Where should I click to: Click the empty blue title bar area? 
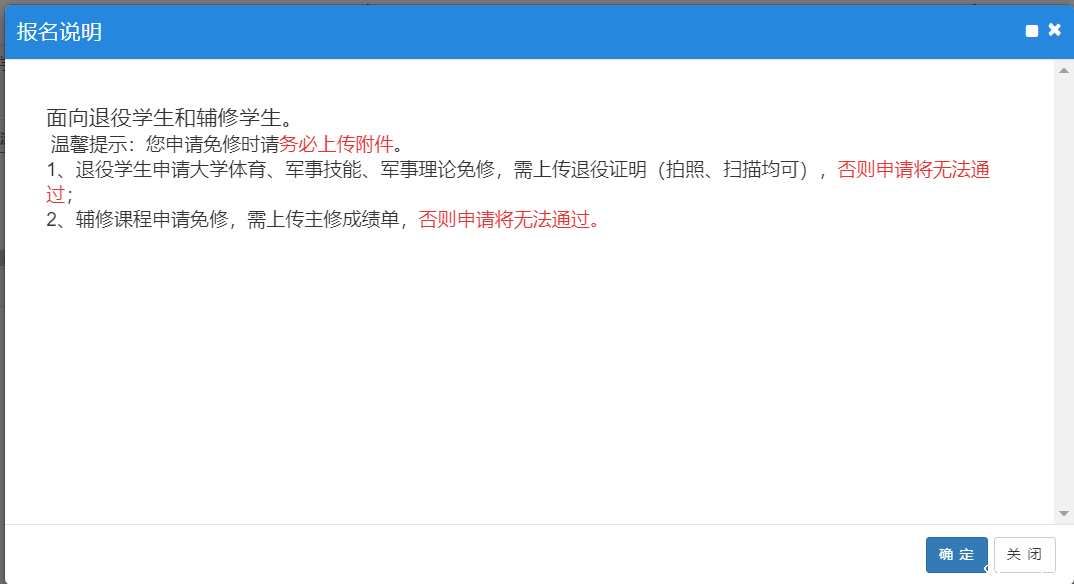pyautogui.click(x=550, y=32)
